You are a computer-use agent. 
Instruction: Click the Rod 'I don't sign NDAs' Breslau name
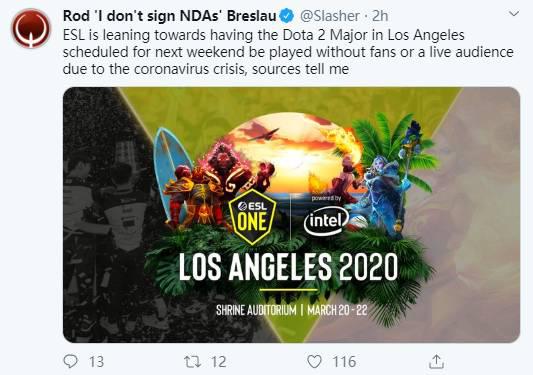coord(169,16)
